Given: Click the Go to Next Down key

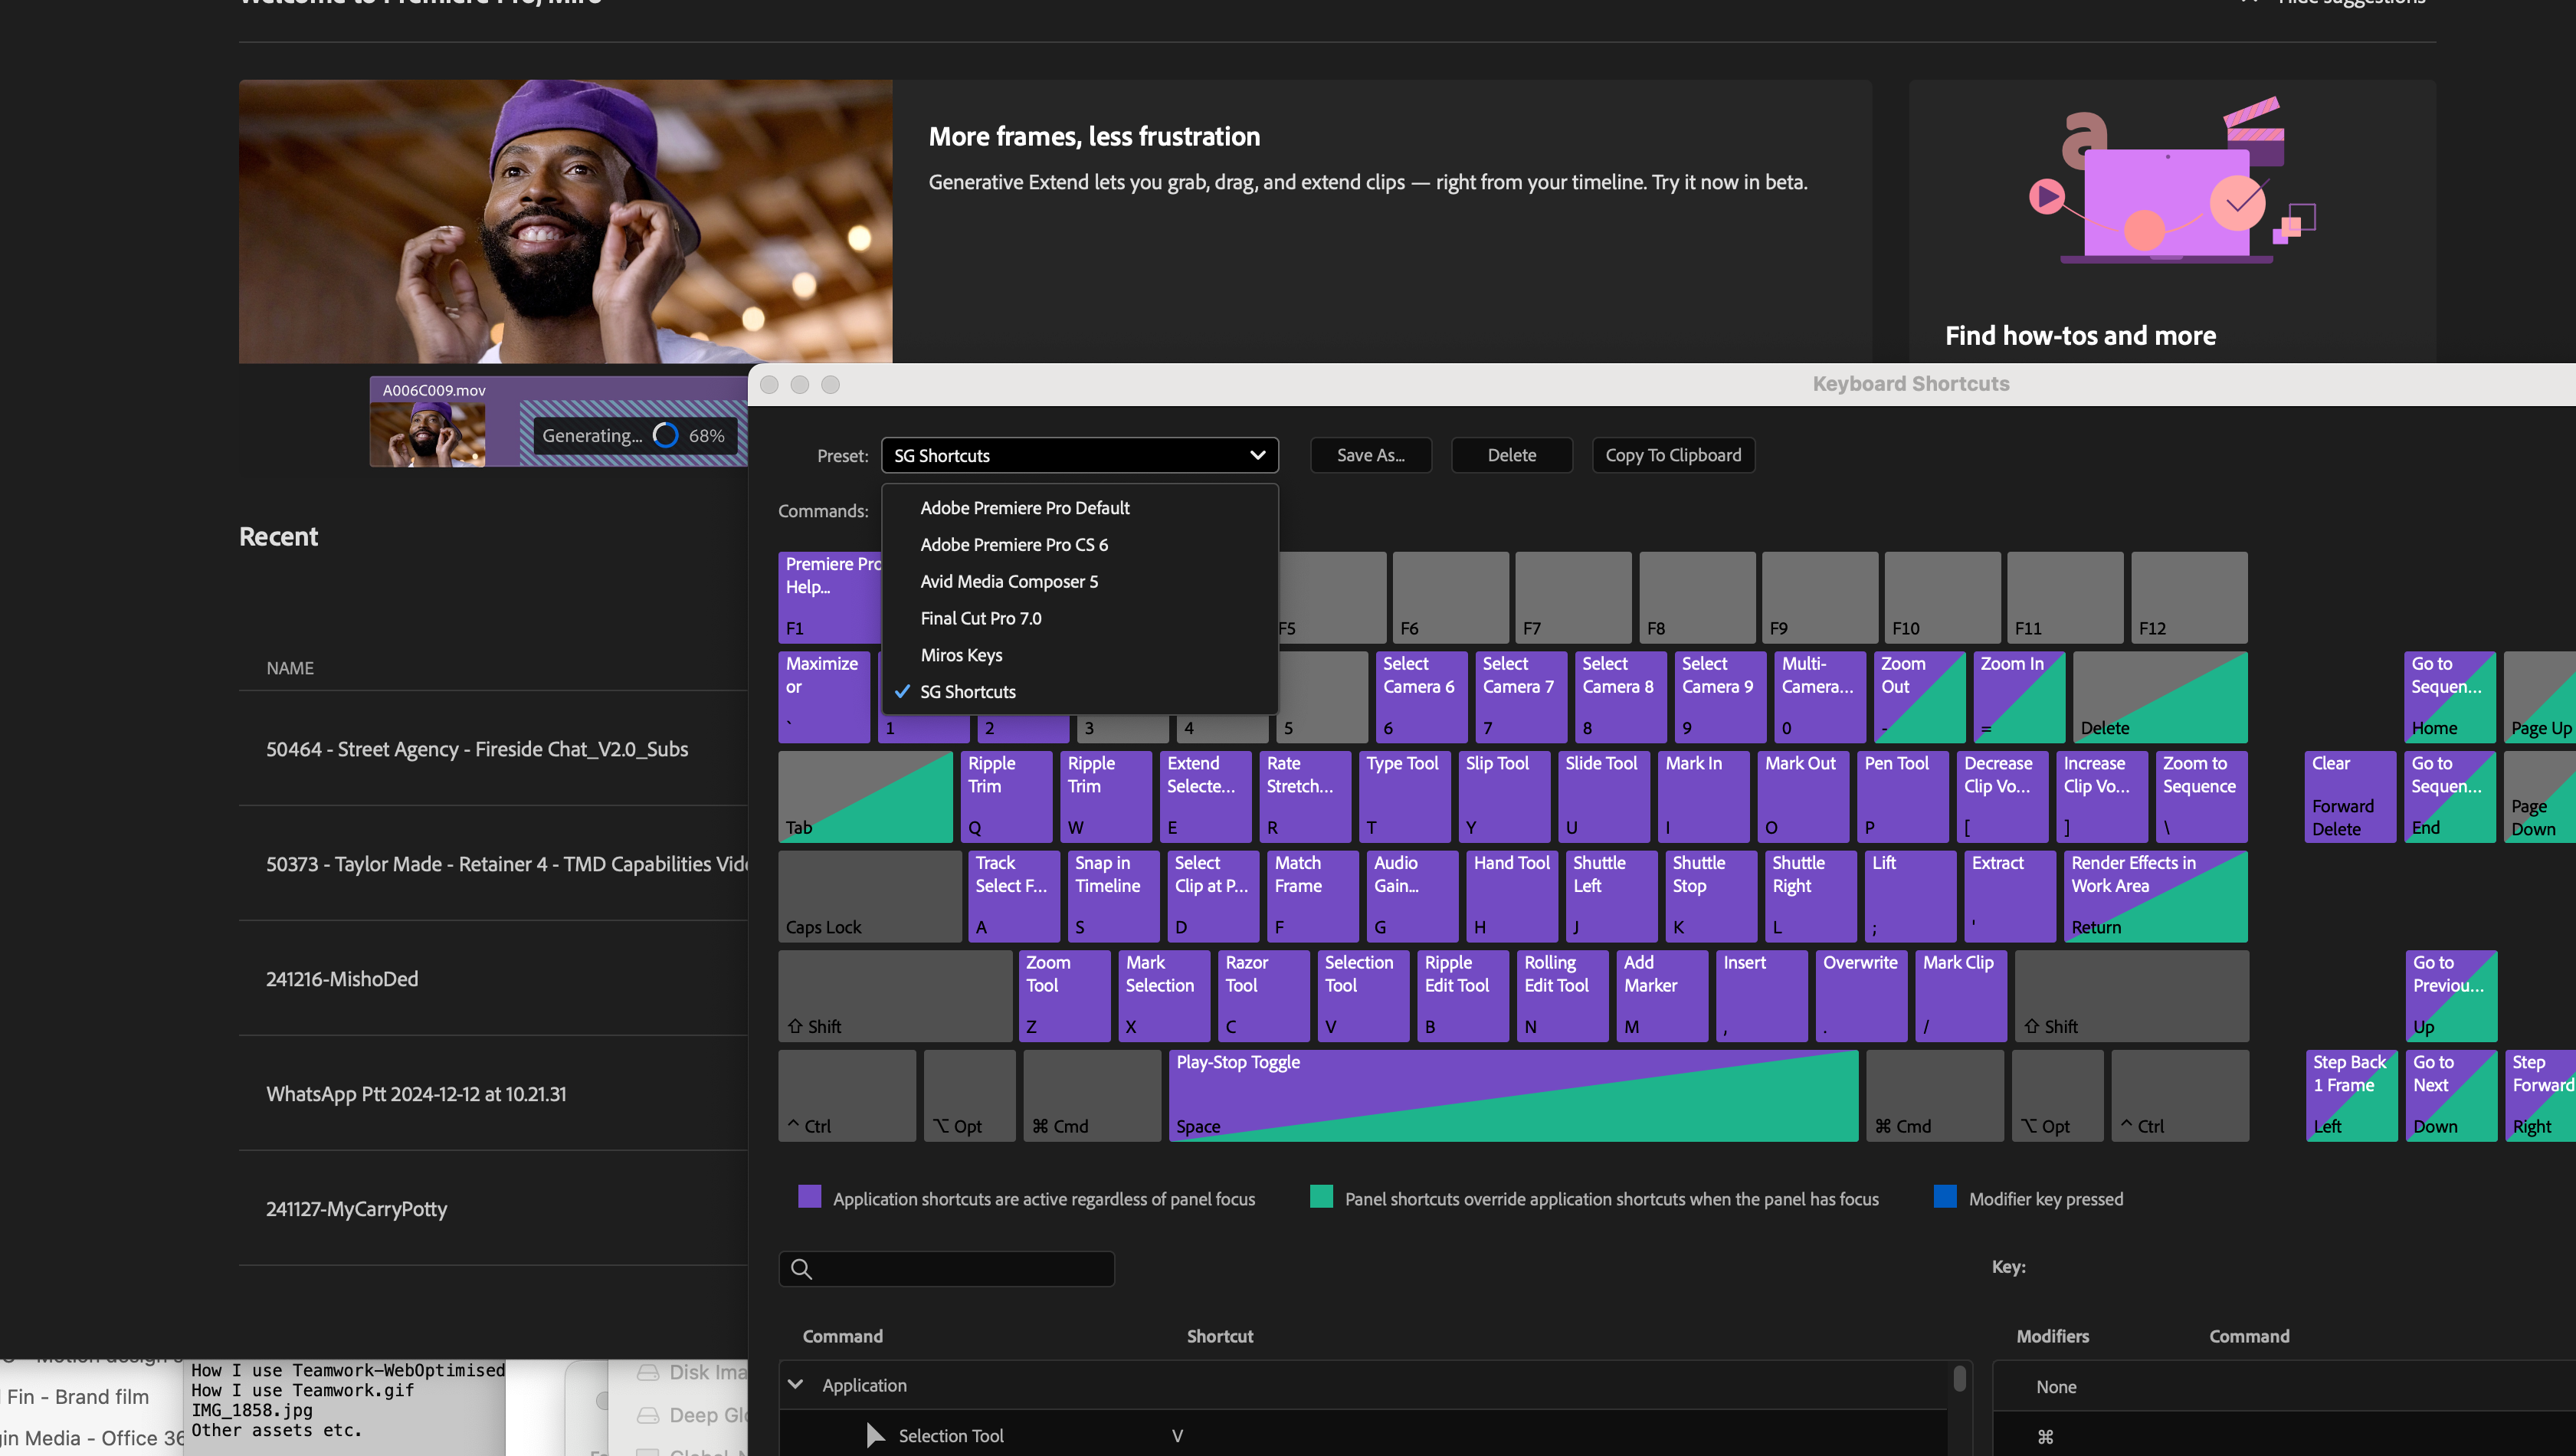Looking at the screenshot, I should 2451,1095.
